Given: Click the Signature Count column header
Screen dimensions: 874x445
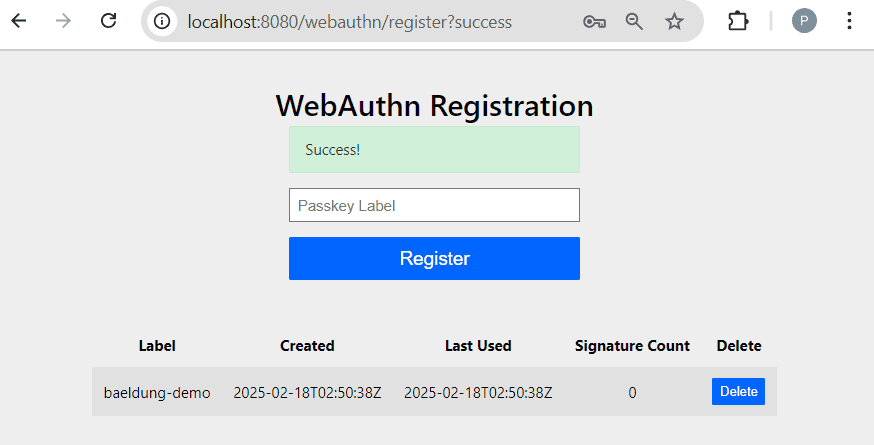Looking at the screenshot, I should pos(632,346).
